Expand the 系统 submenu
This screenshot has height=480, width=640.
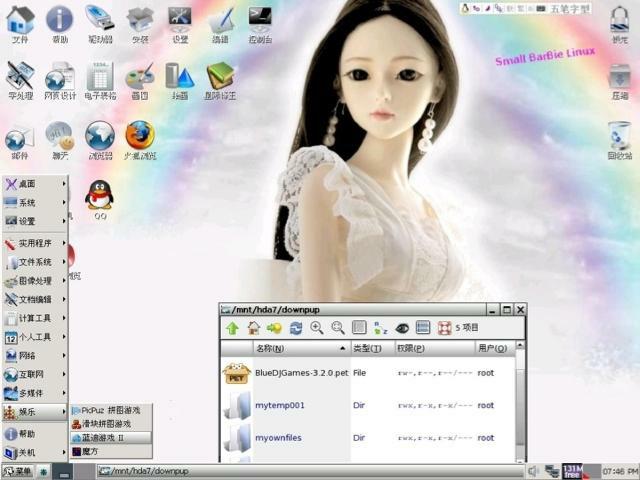point(34,202)
